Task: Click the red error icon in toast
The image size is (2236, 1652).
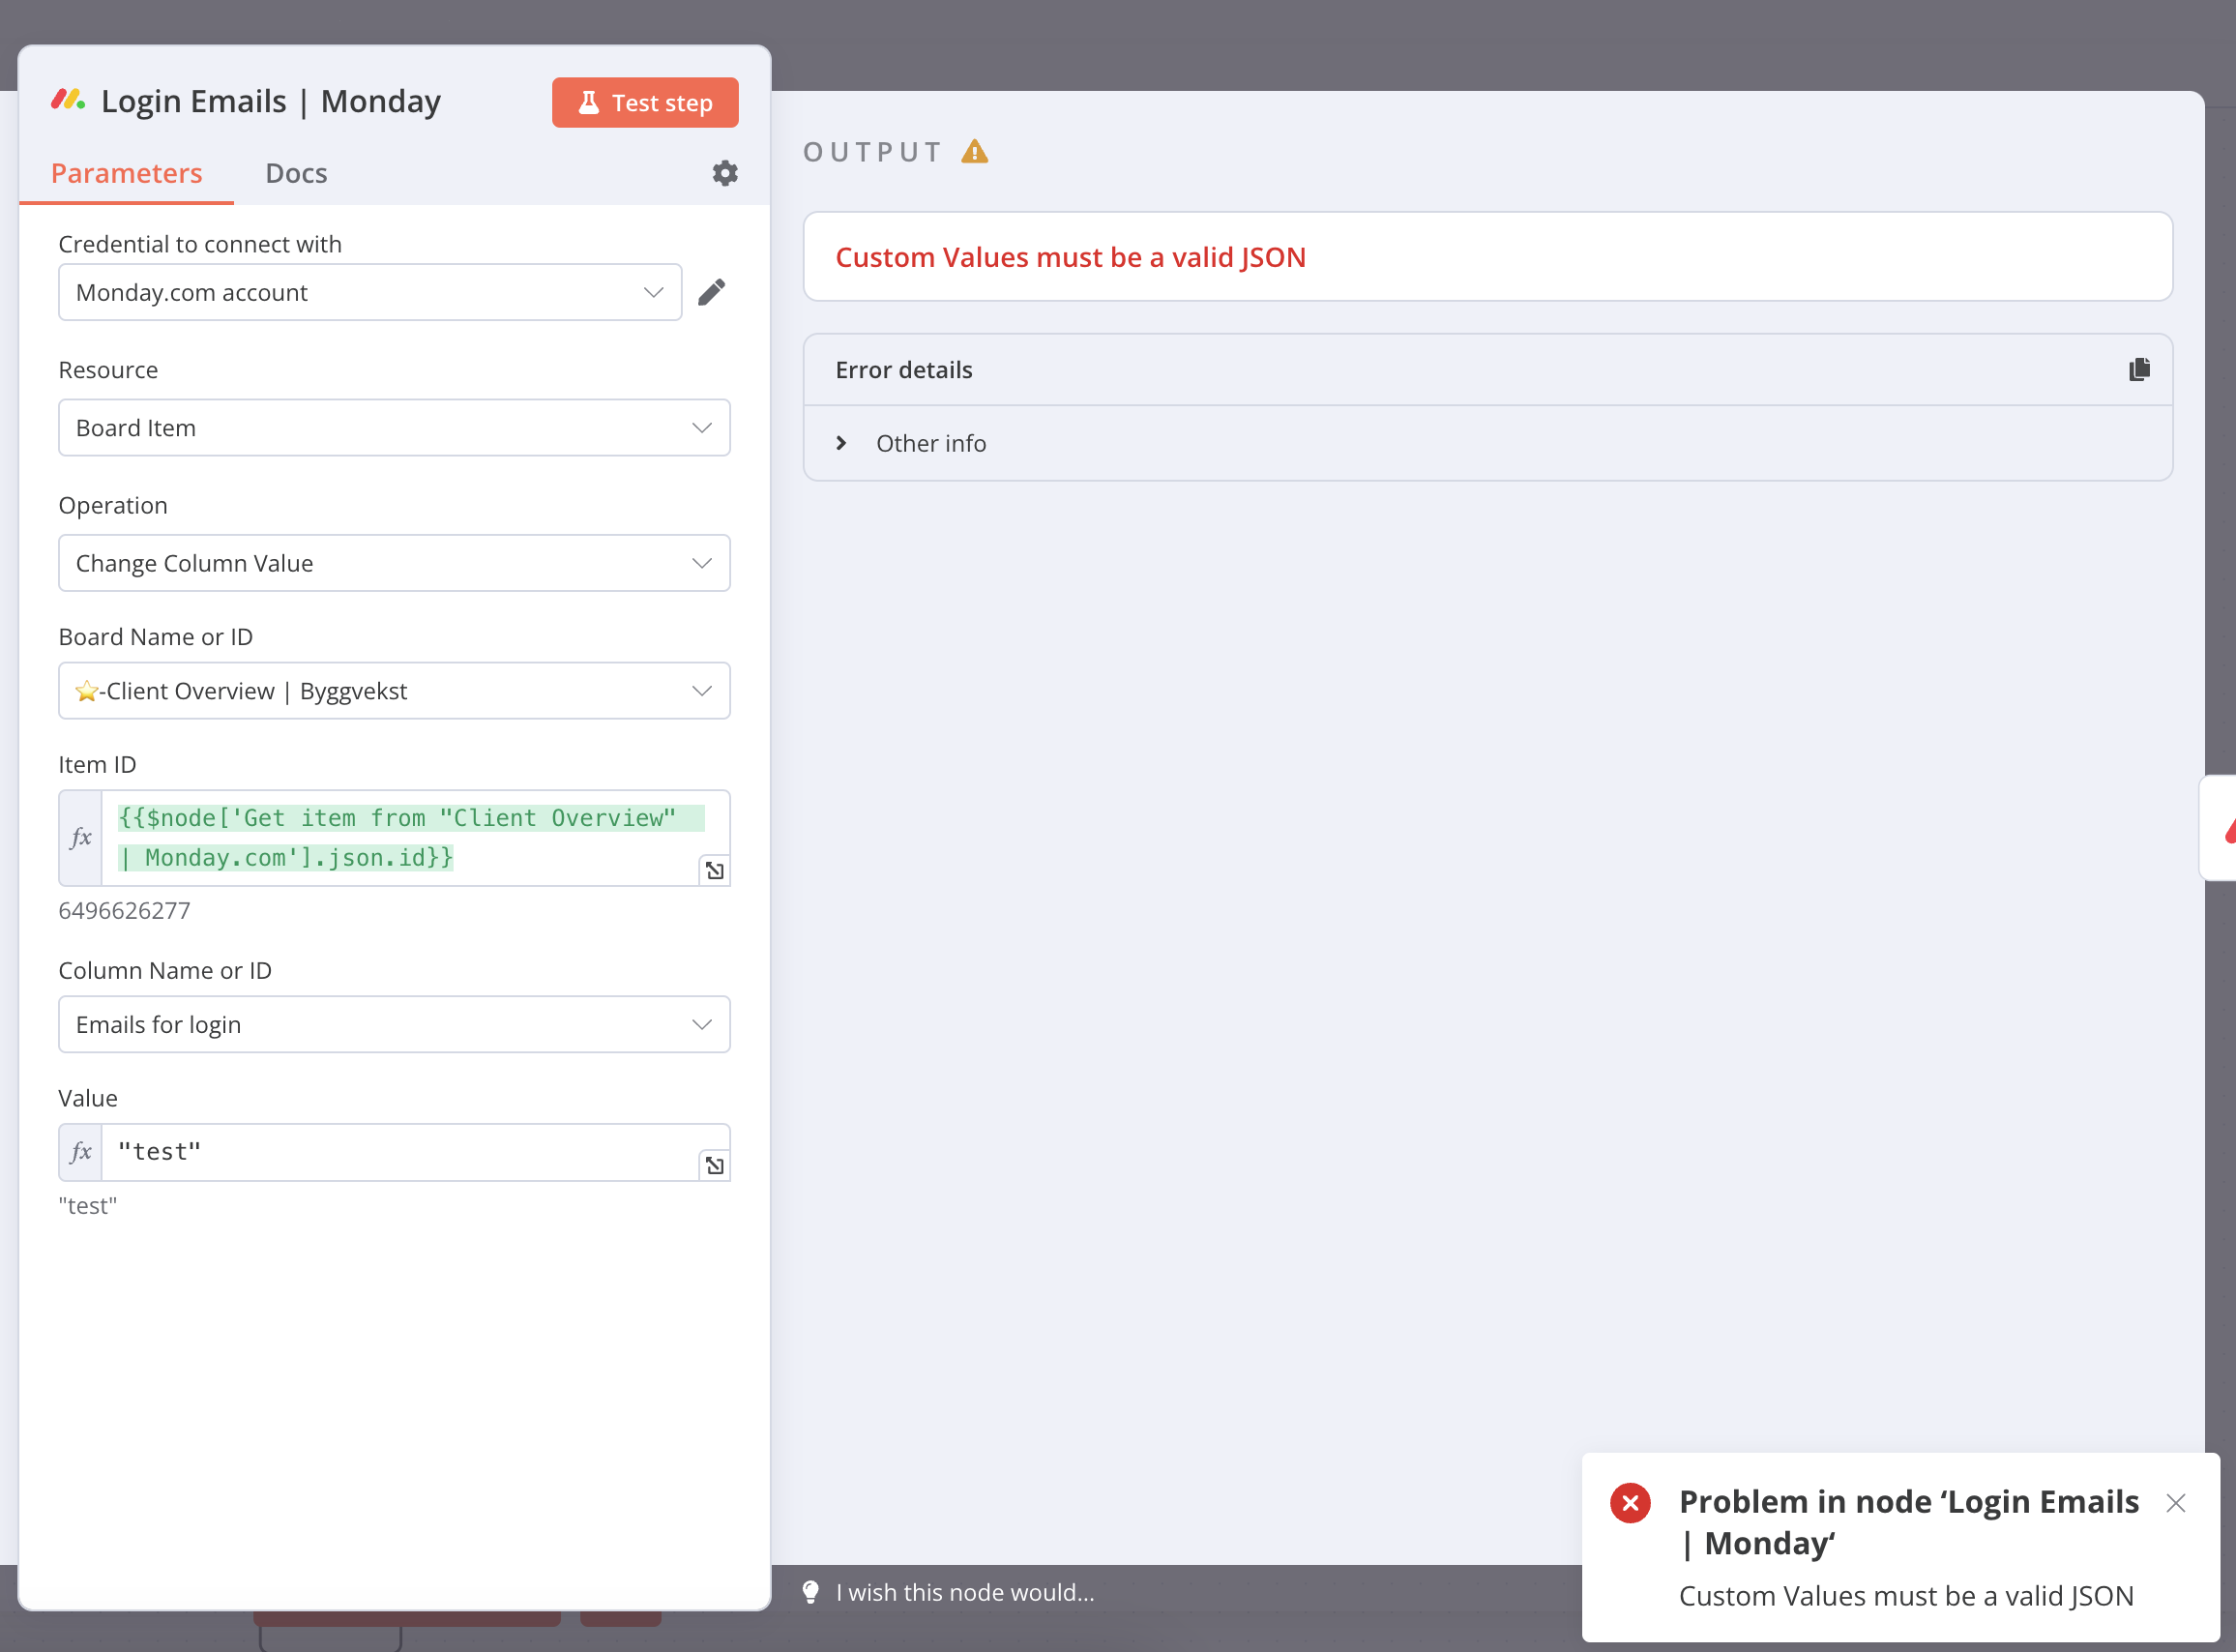Action: pyautogui.click(x=1630, y=1502)
